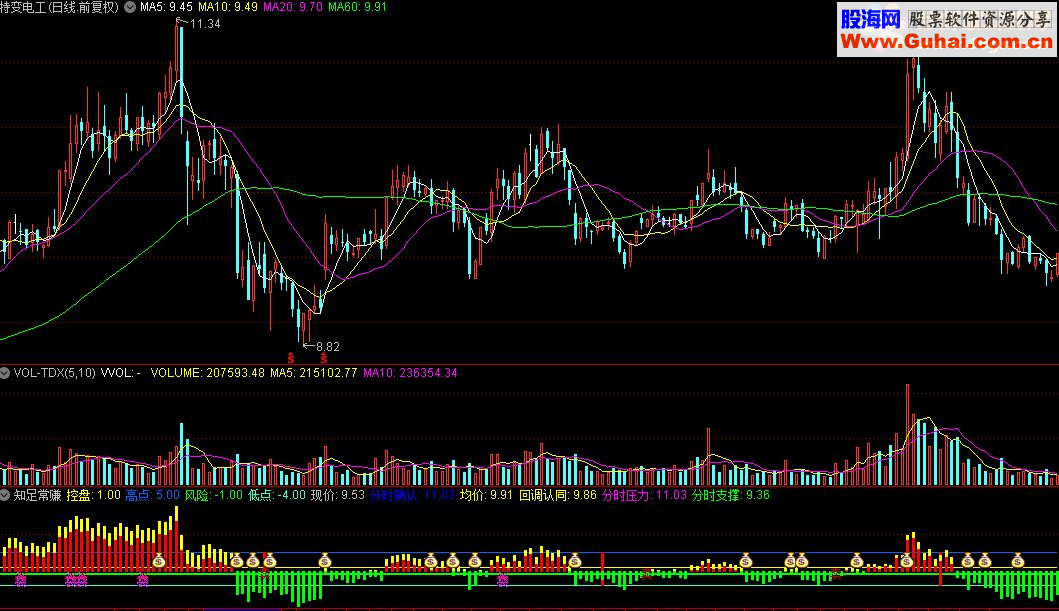
Task: Click the left red $ marker under the price chart
Action: (x=291, y=358)
